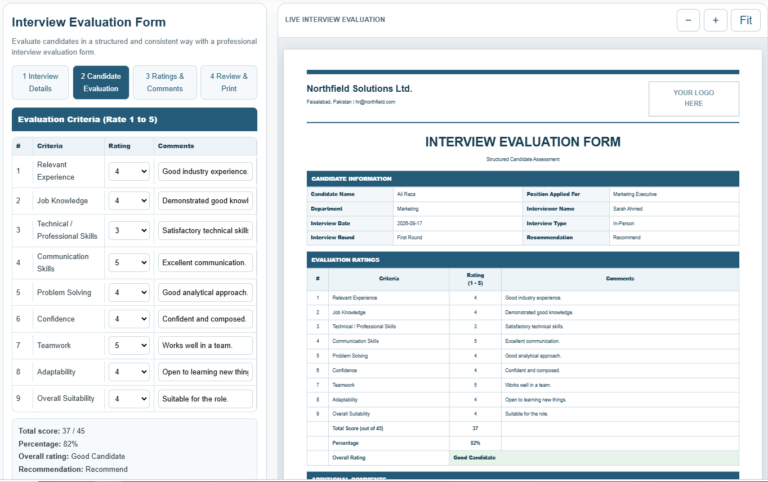Click the 'EVALUATION RATINGS' section header
Screen dimensions: 768x482
523,260
